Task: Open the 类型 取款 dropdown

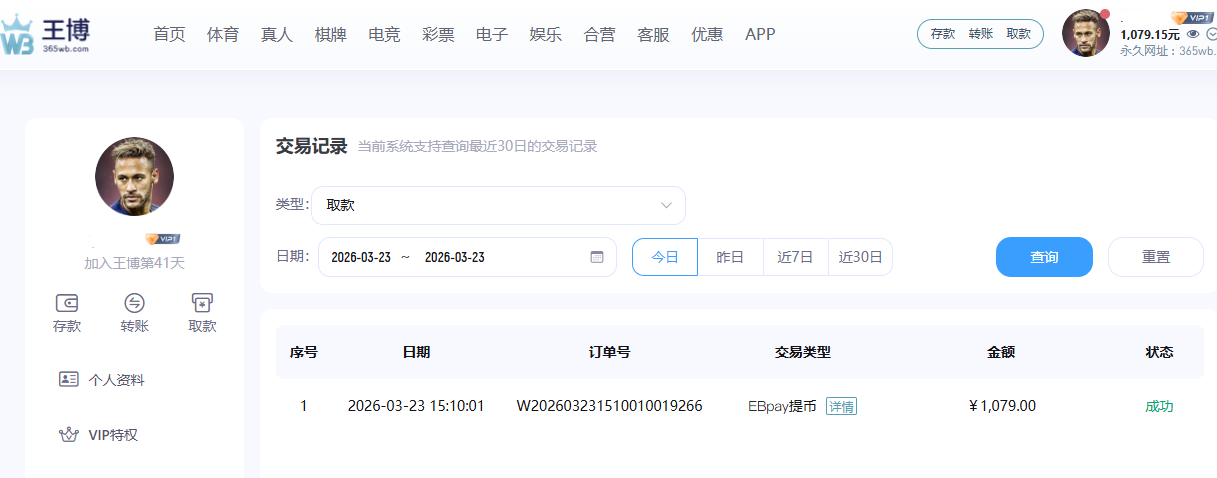Action: (x=498, y=205)
